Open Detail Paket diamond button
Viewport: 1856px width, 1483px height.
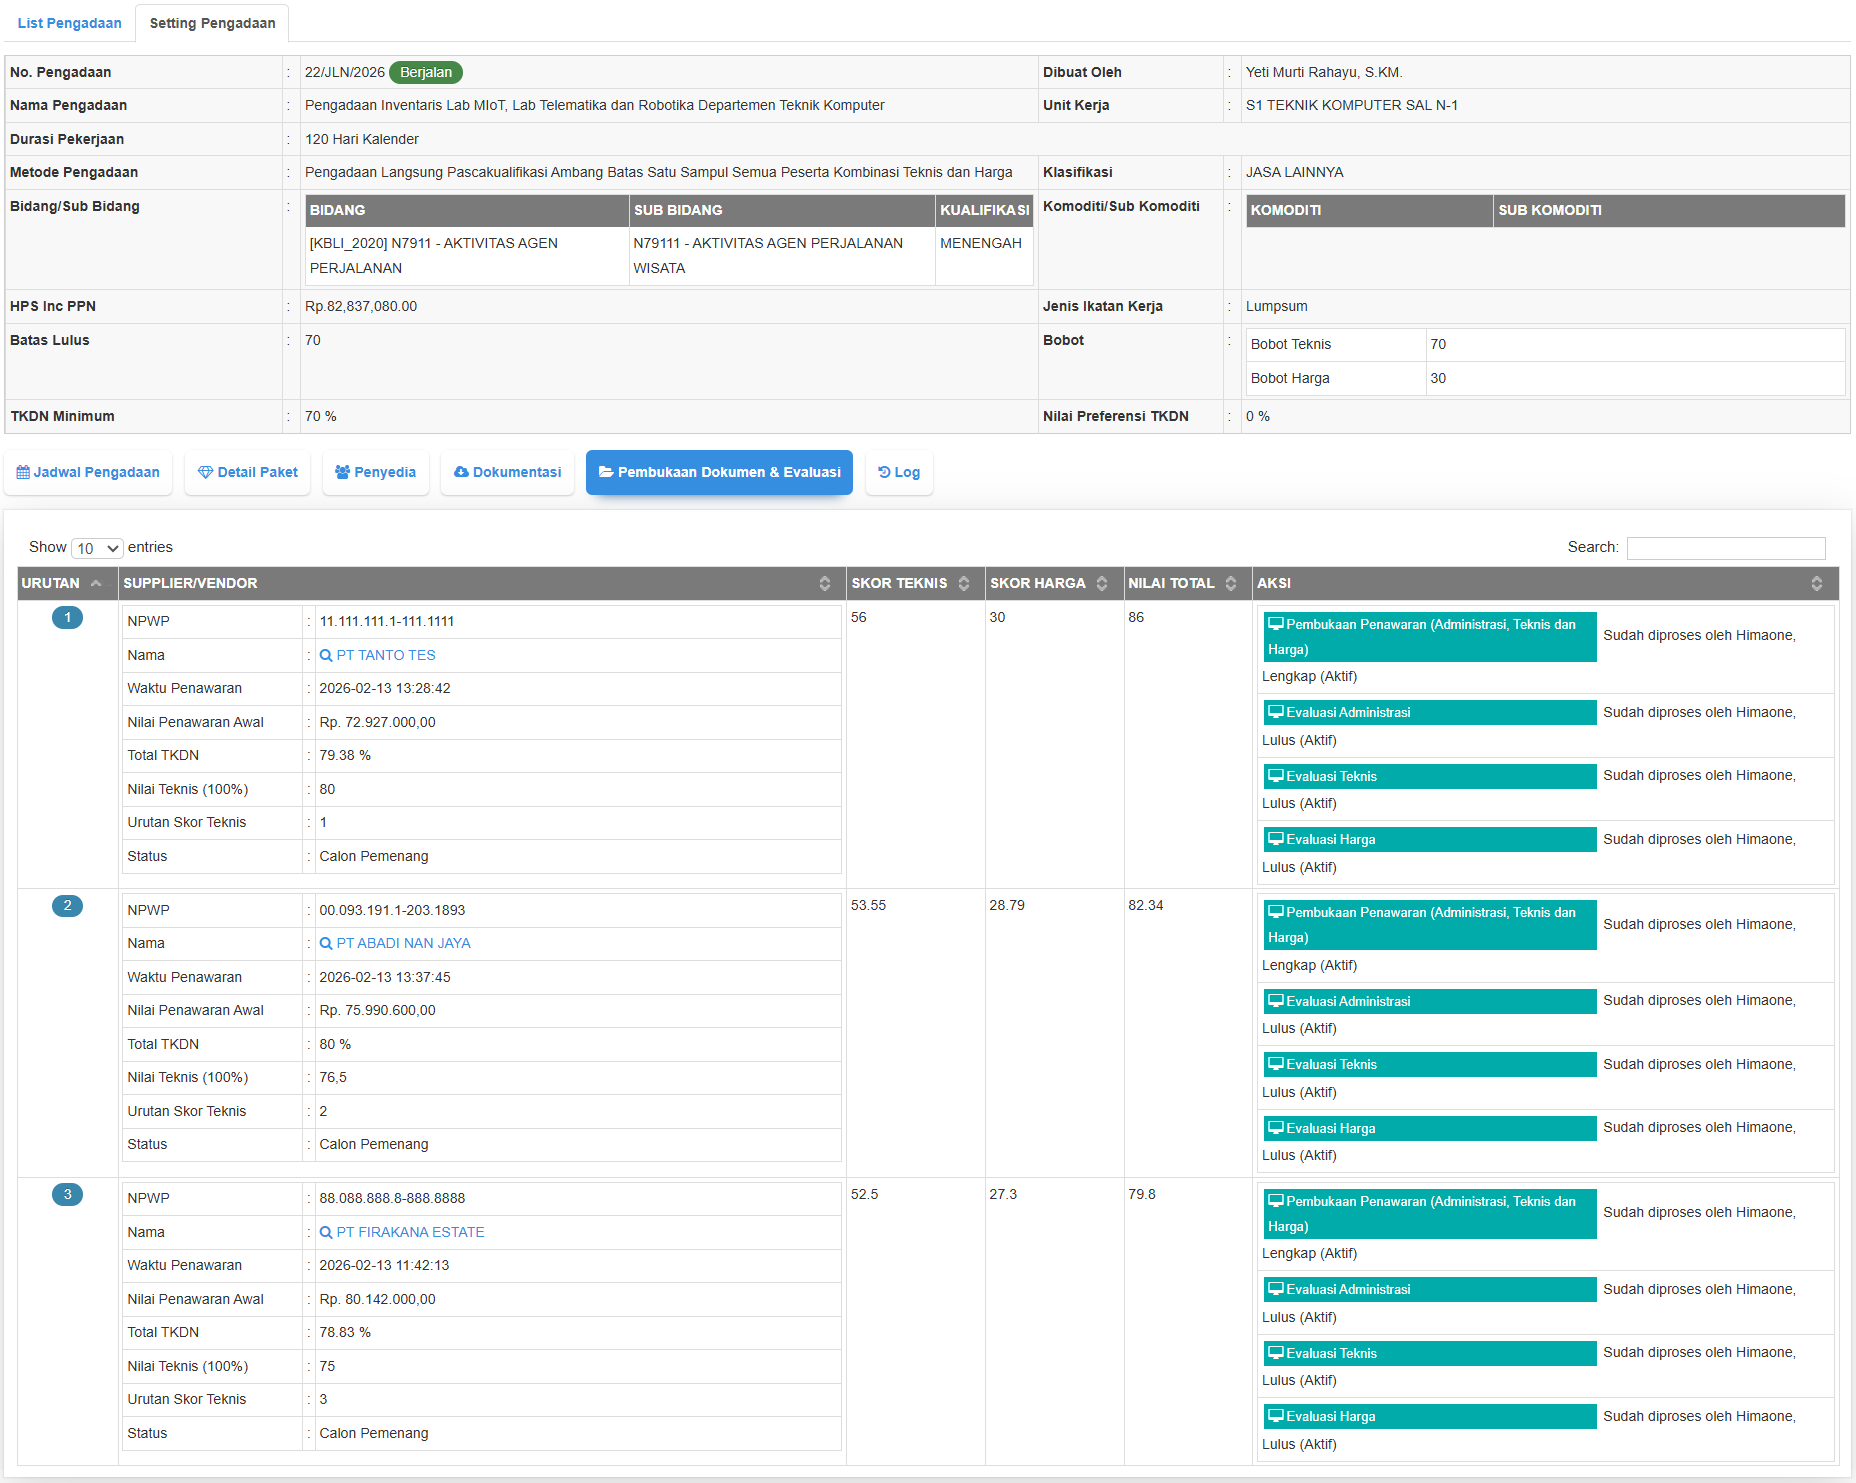[248, 472]
